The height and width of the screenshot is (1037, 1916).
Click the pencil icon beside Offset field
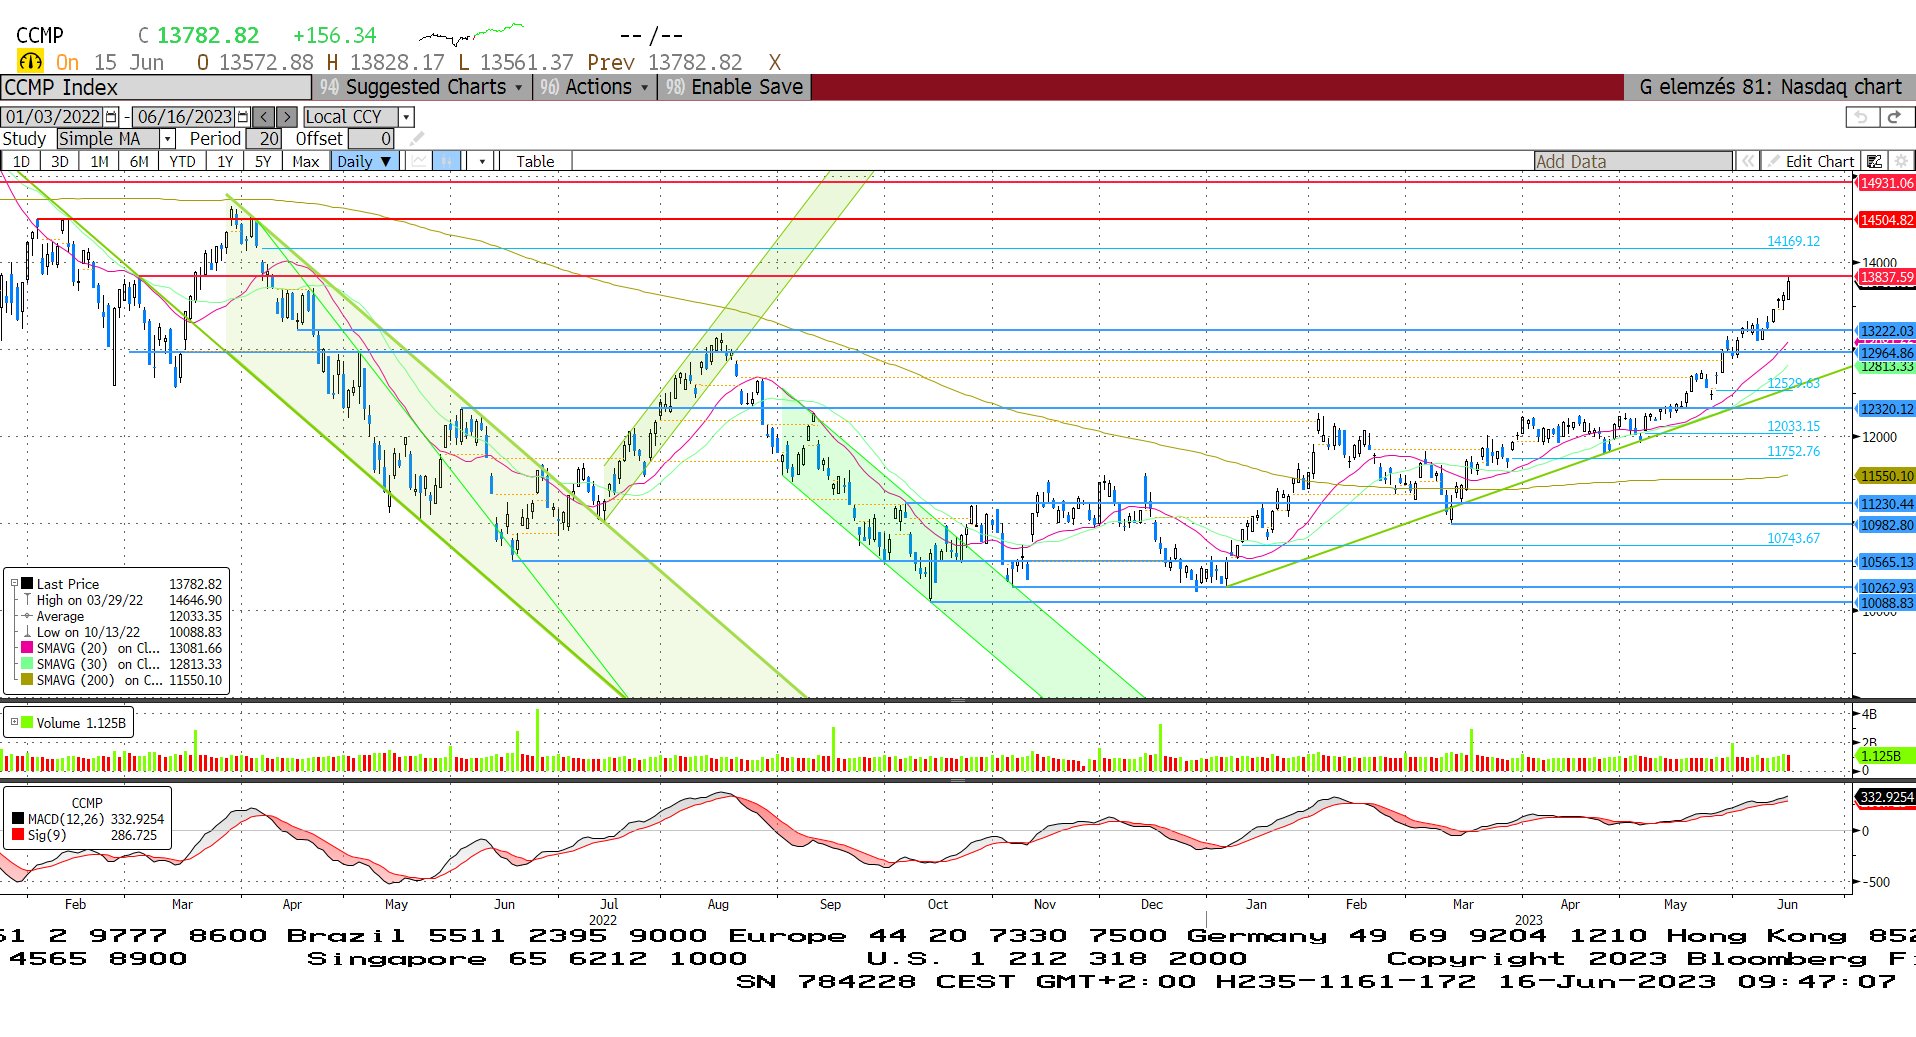[417, 139]
